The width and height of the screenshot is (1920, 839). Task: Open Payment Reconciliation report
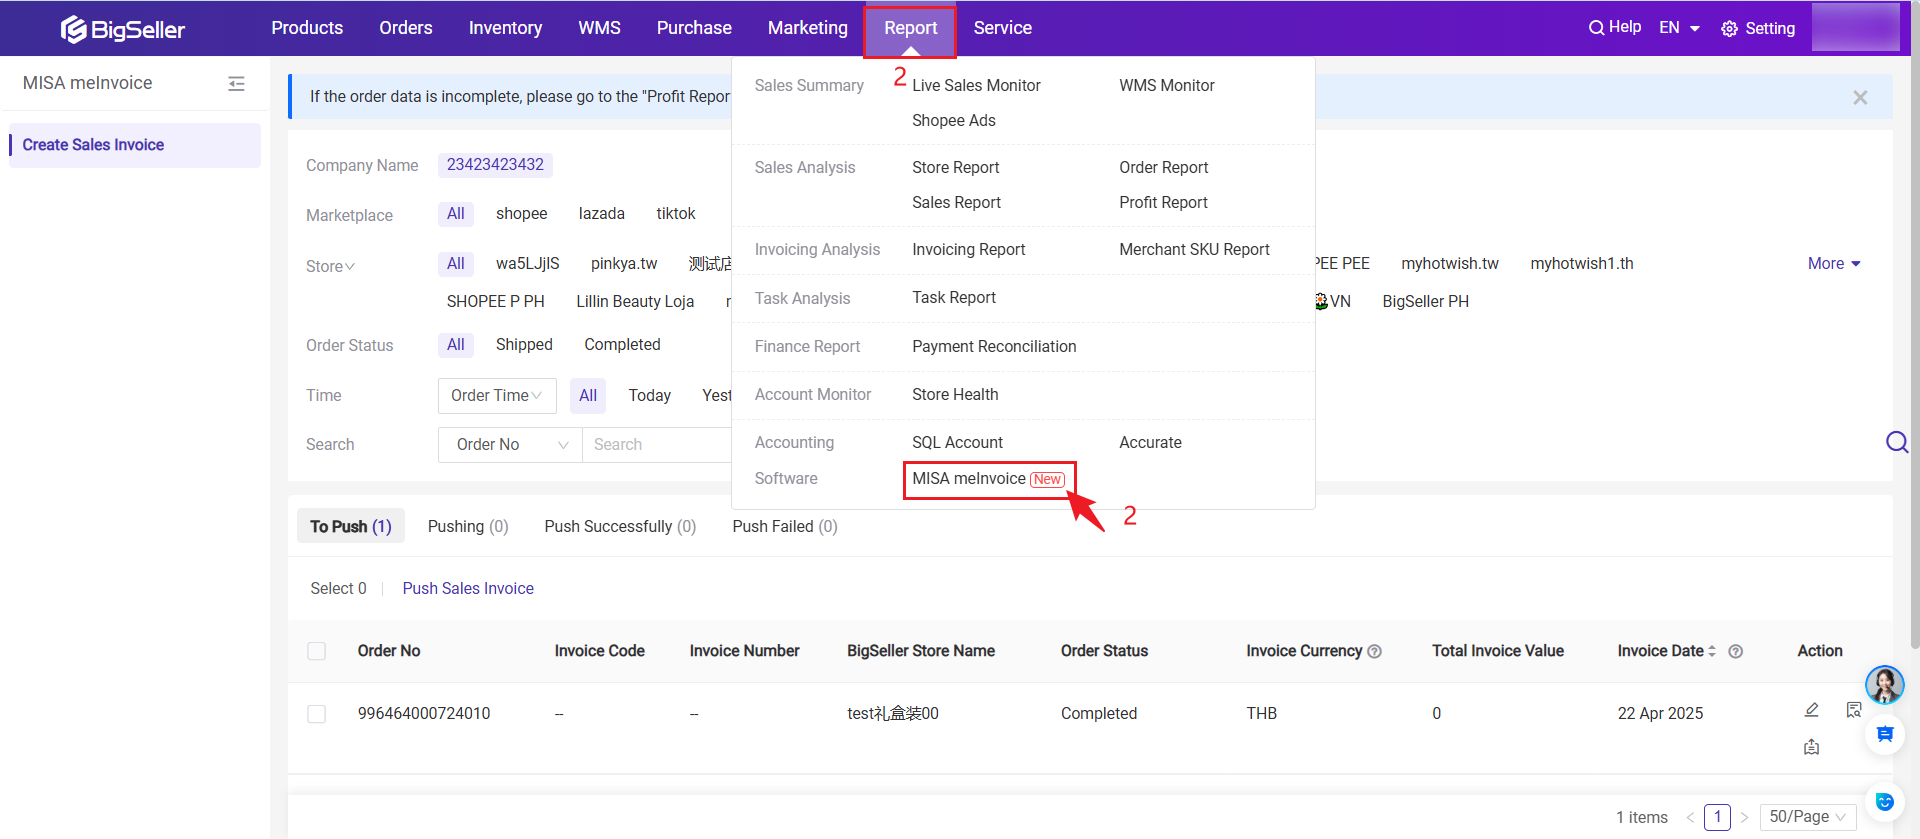click(994, 347)
